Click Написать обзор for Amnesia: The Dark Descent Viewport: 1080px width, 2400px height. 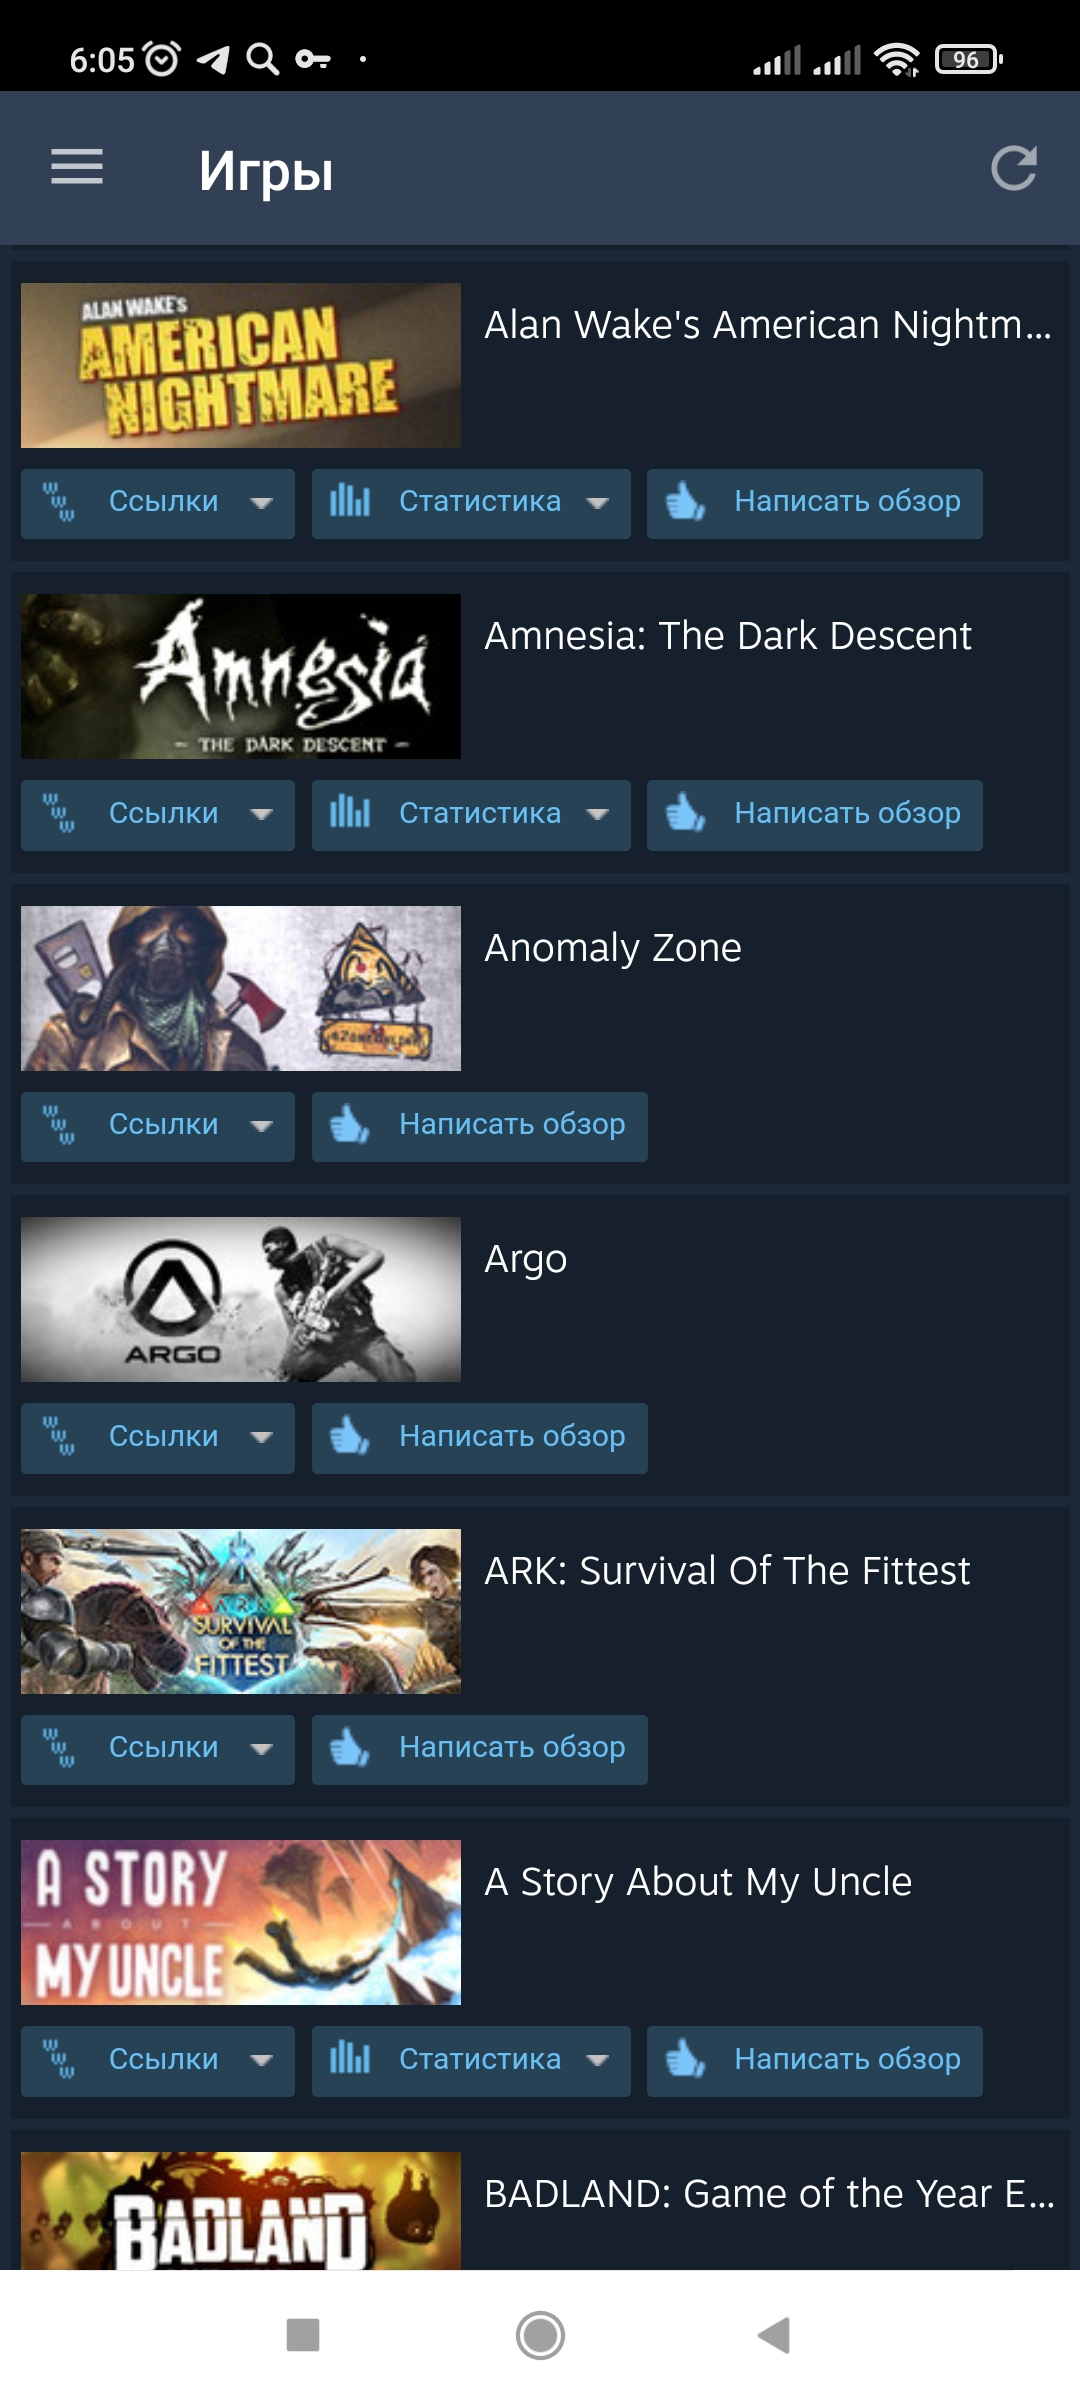click(815, 815)
